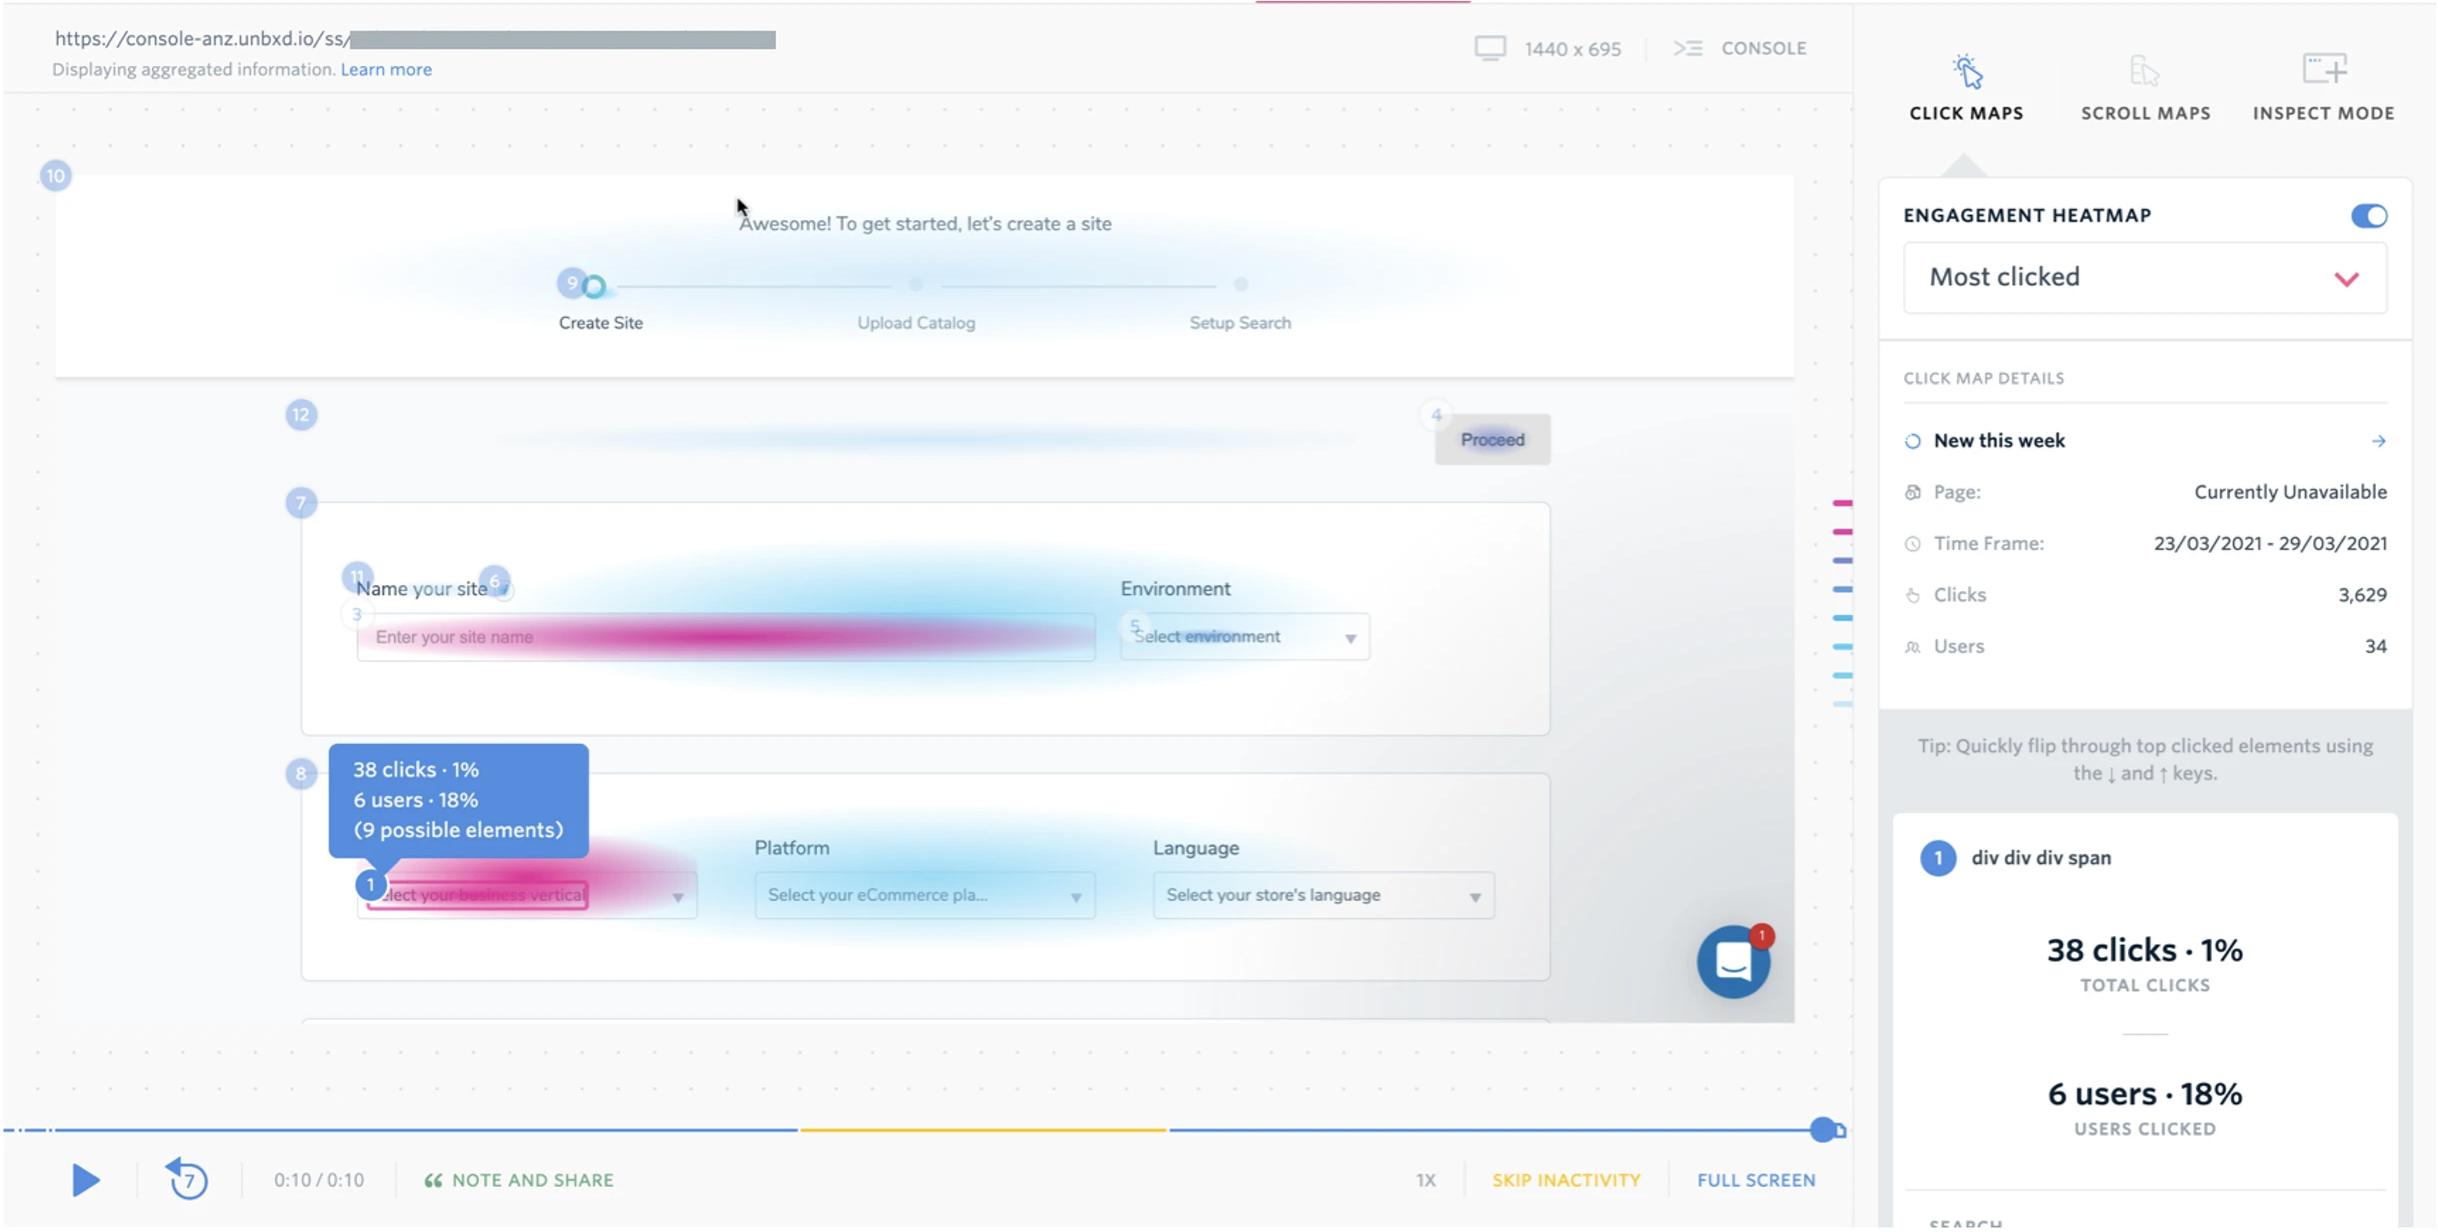Open the Select your eCommerce platform dropdown
The width and height of the screenshot is (2438, 1232).
[925, 895]
